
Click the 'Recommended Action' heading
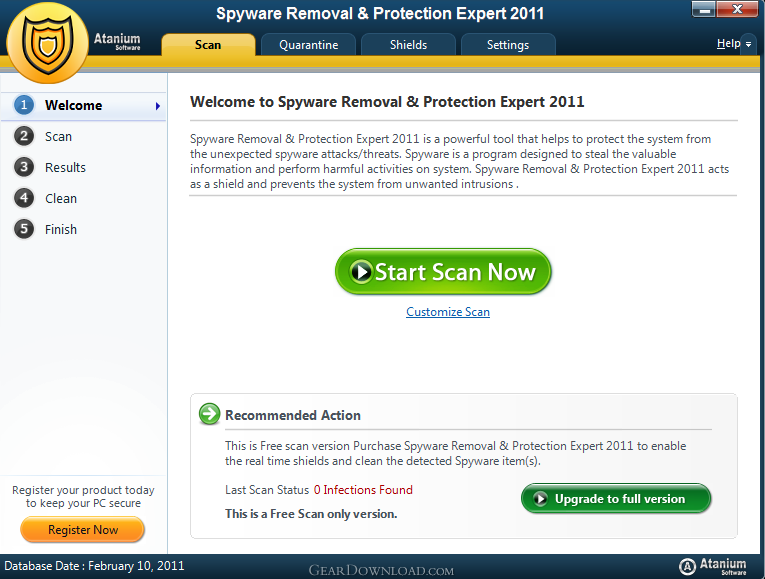293,415
